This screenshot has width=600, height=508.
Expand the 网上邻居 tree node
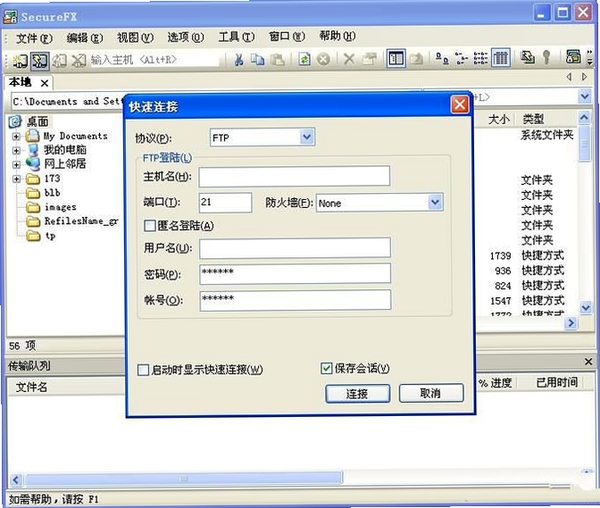[x=16, y=164]
